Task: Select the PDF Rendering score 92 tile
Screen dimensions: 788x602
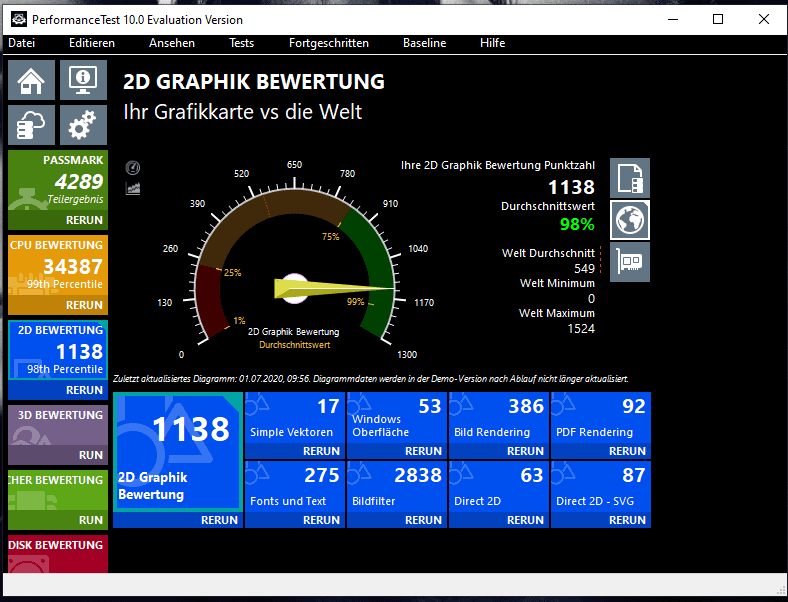Action: (x=601, y=418)
